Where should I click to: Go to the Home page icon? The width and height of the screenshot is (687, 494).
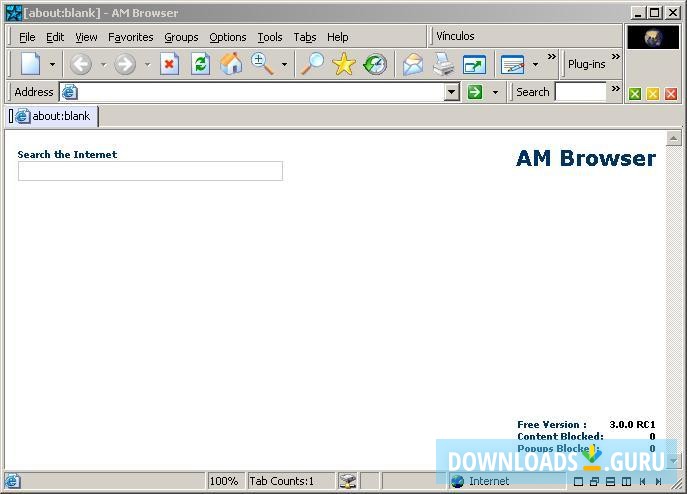[x=231, y=64]
